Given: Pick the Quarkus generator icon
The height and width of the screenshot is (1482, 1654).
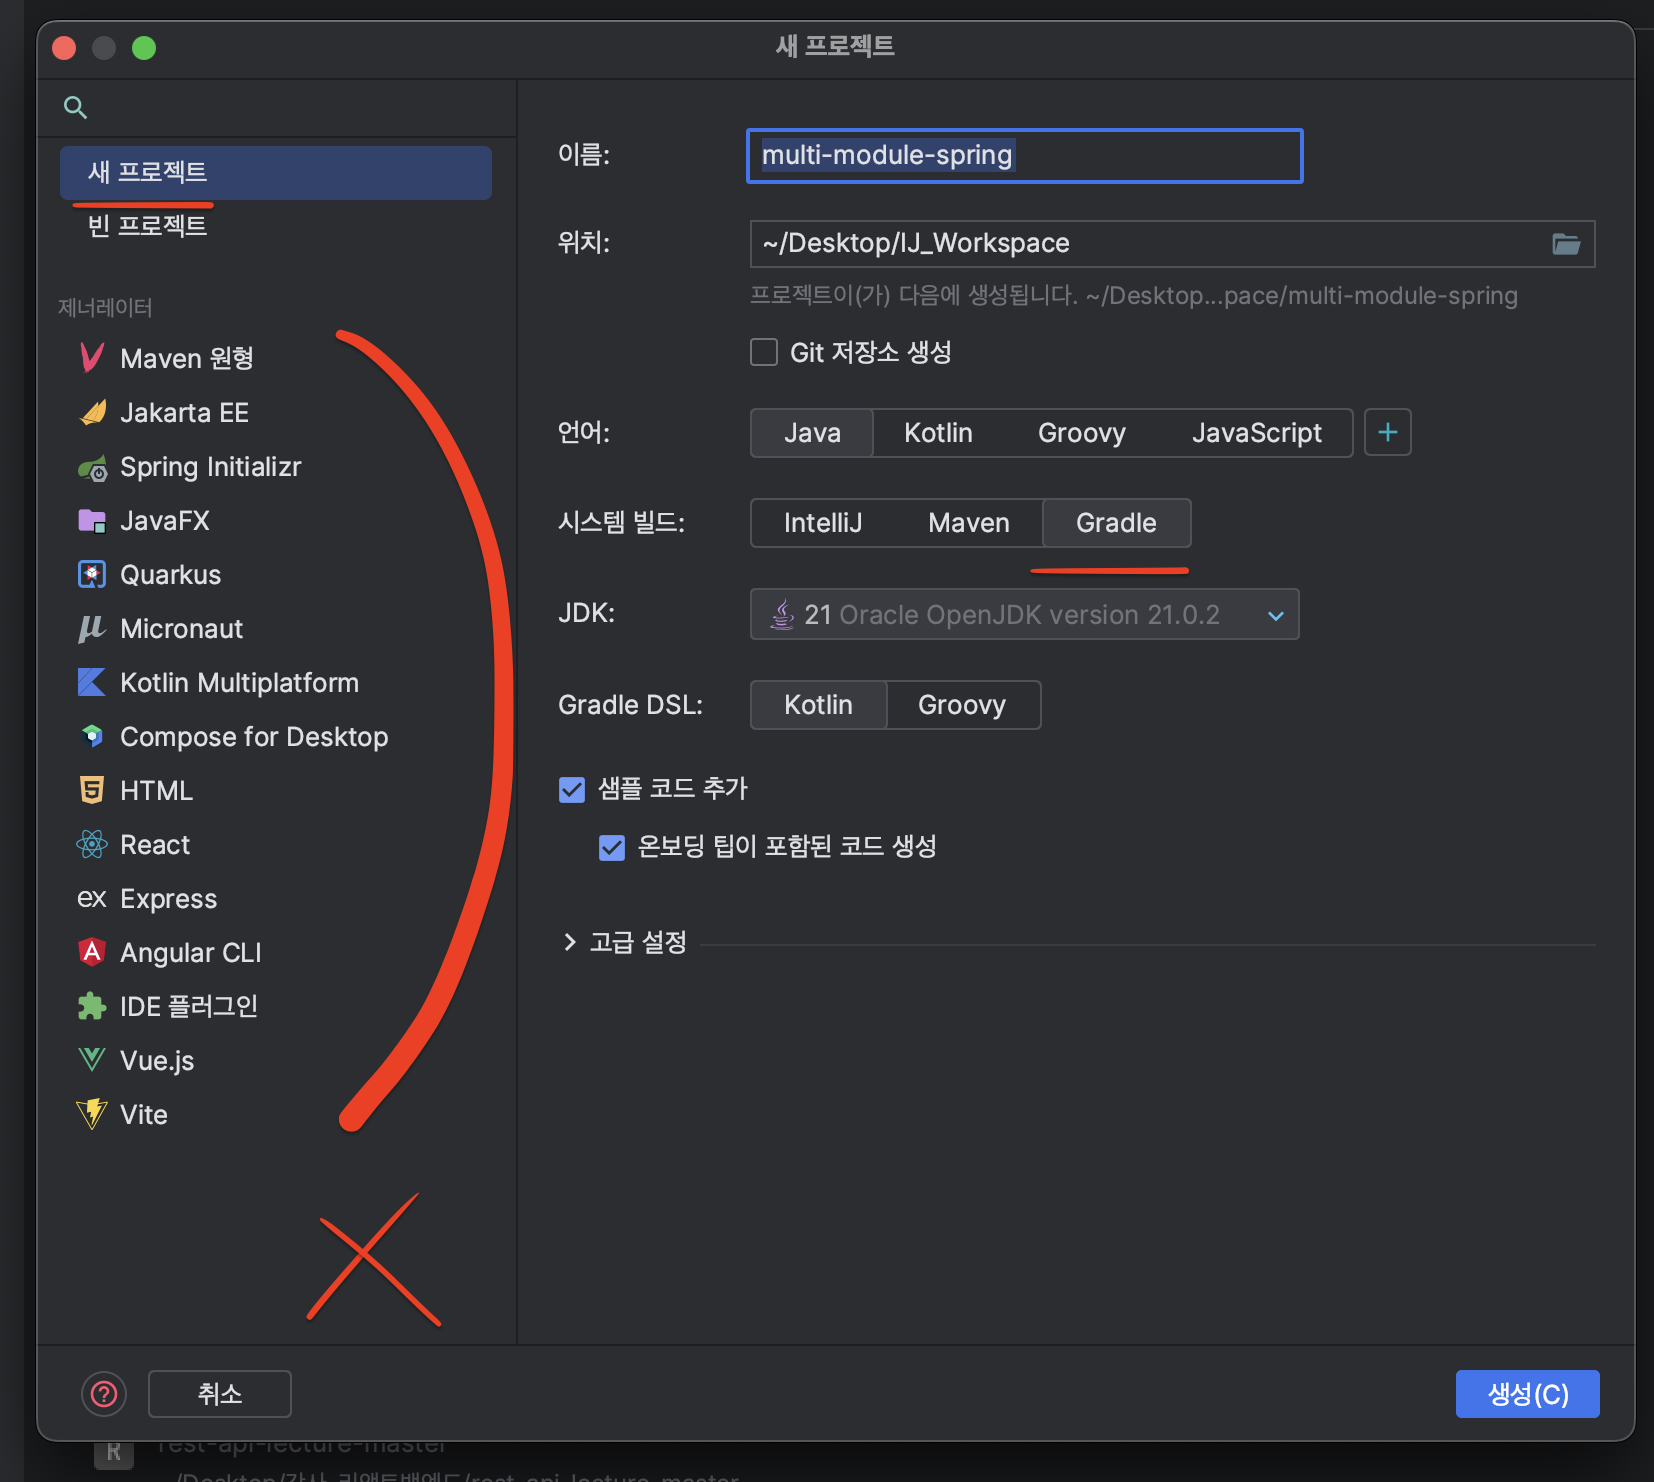Looking at the screenshot, I should (x=92, y=574).
